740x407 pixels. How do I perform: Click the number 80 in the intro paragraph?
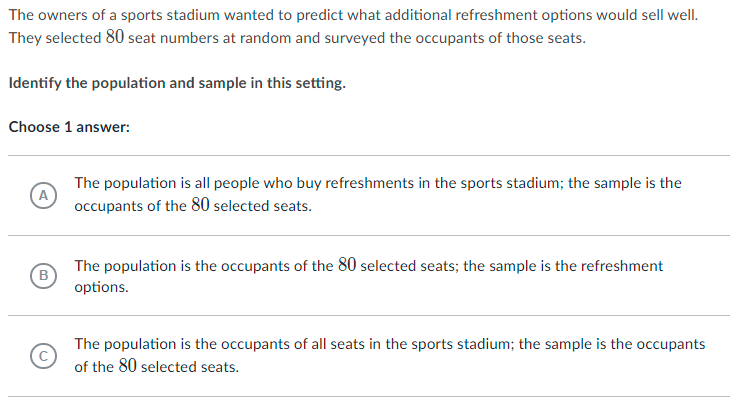click(115, 37)
